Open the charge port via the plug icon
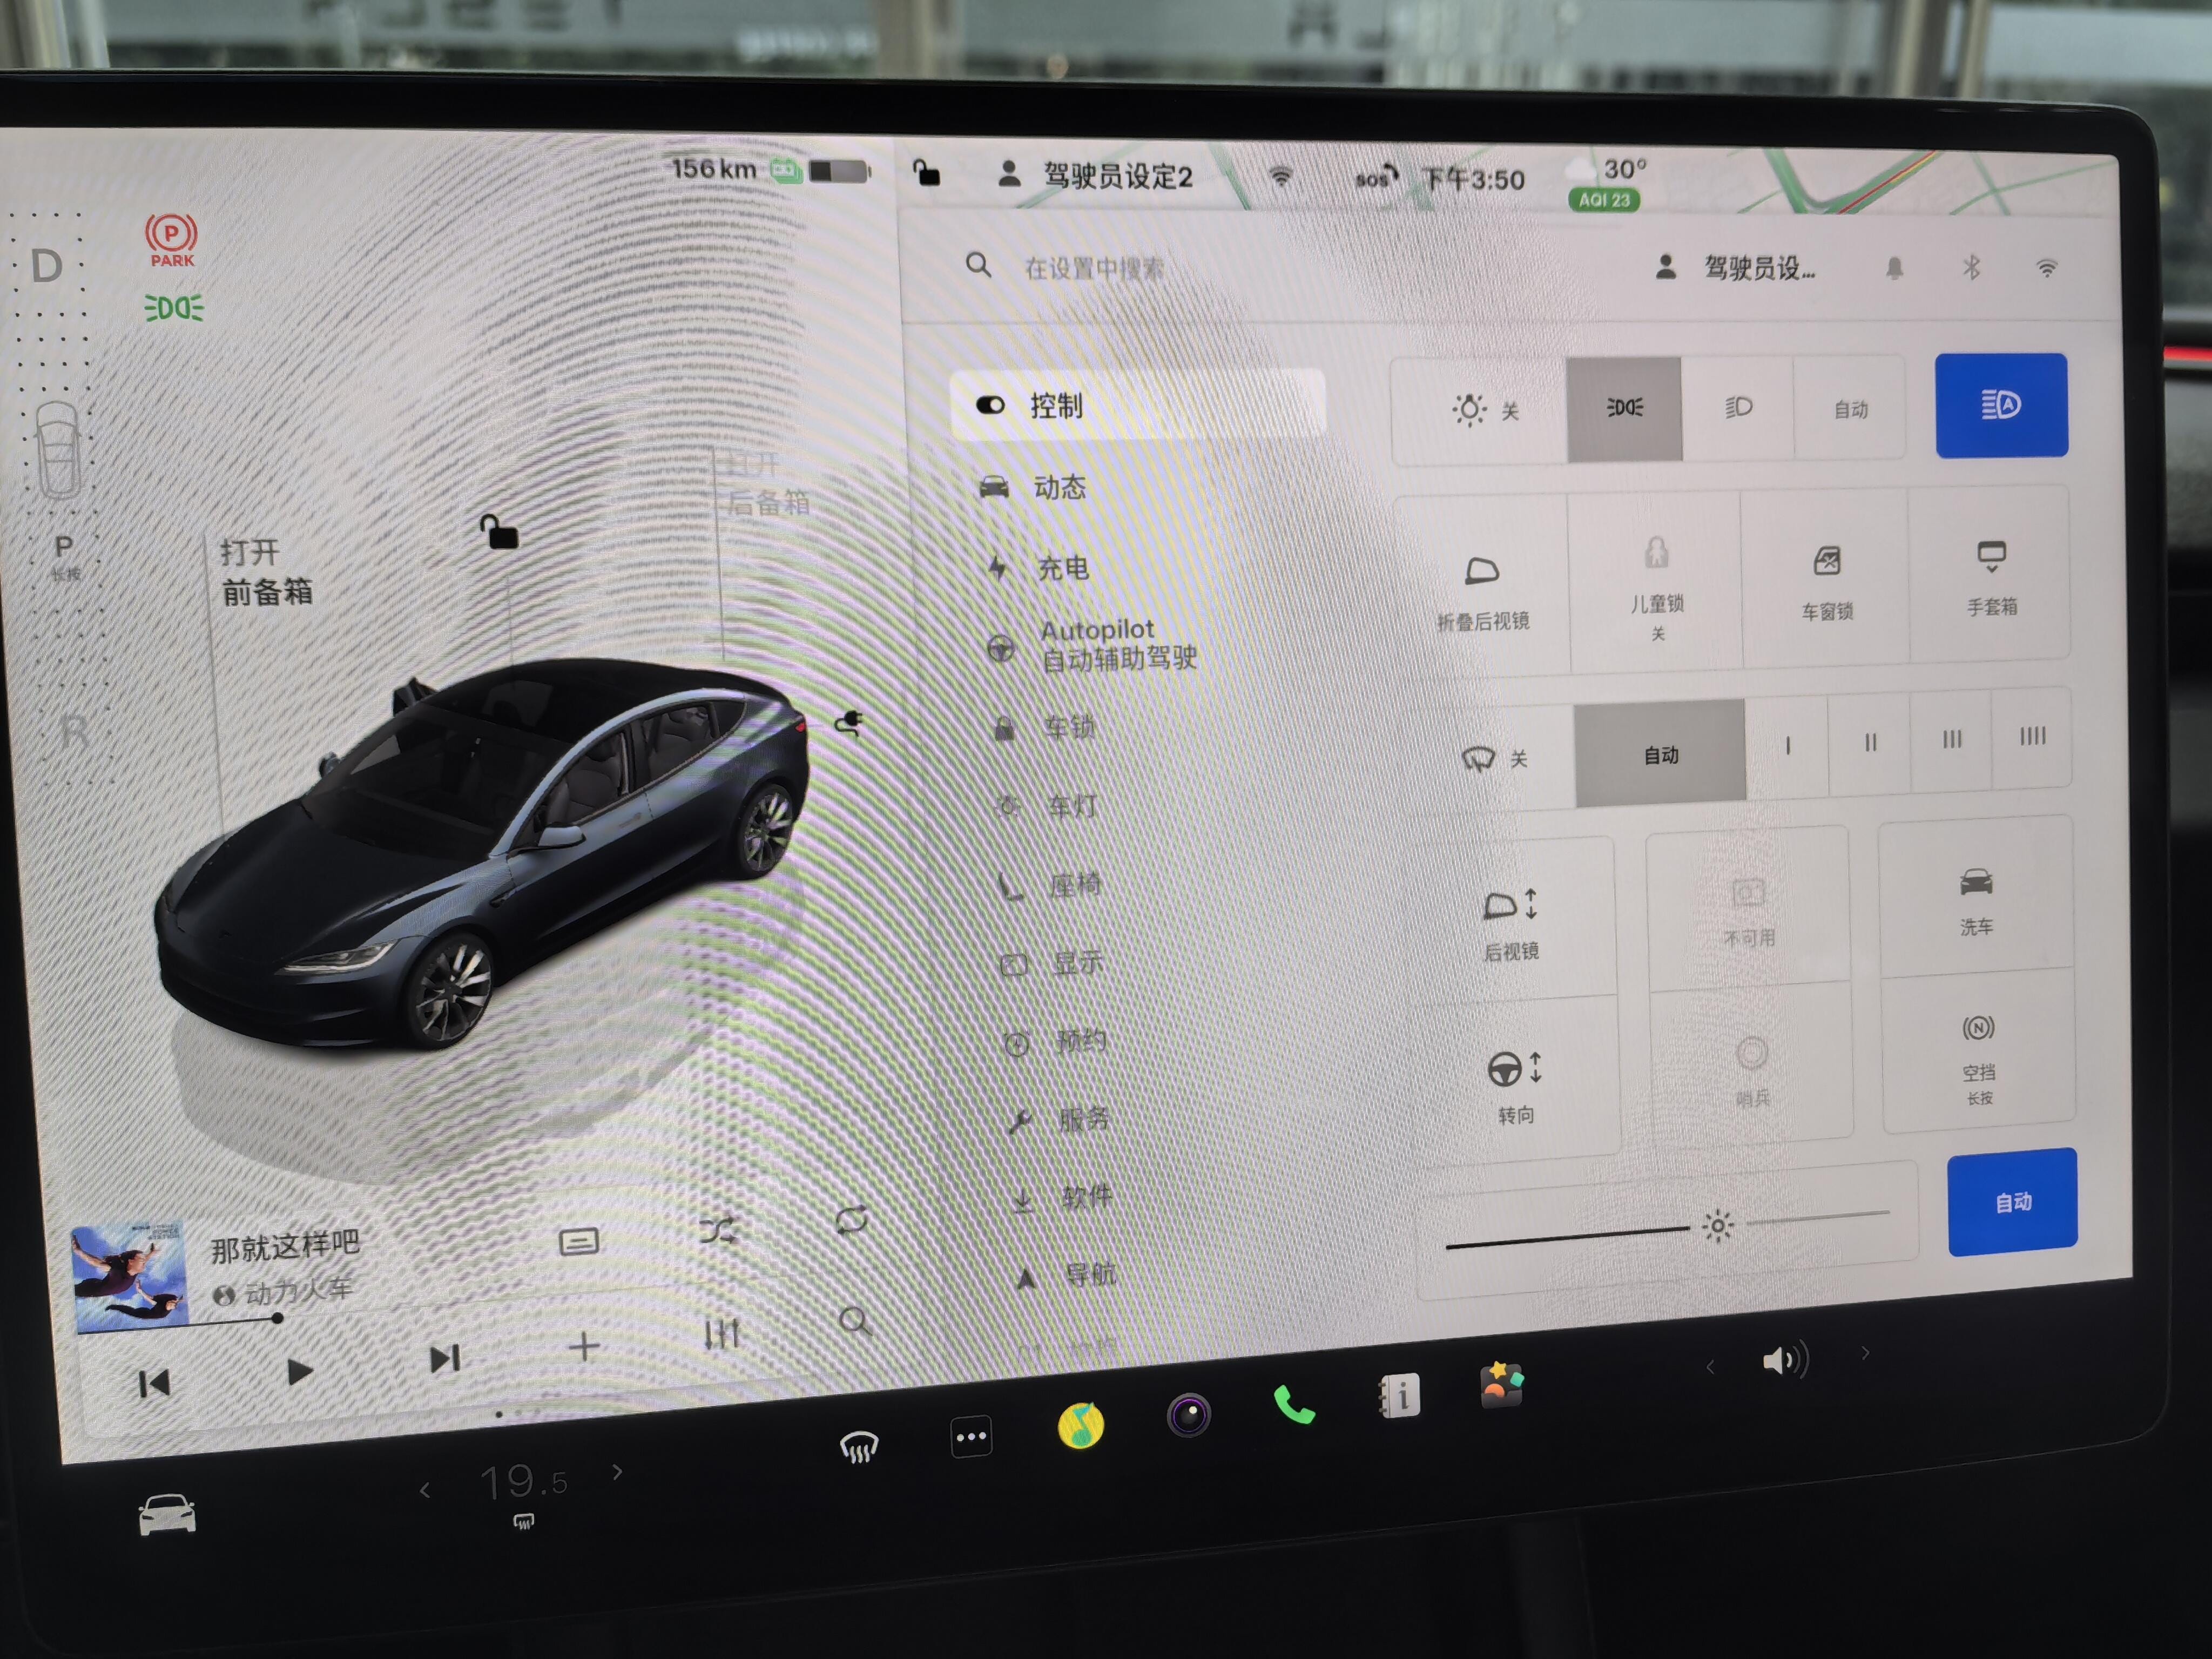2212x1659 pixels. [x=850, y=722]
